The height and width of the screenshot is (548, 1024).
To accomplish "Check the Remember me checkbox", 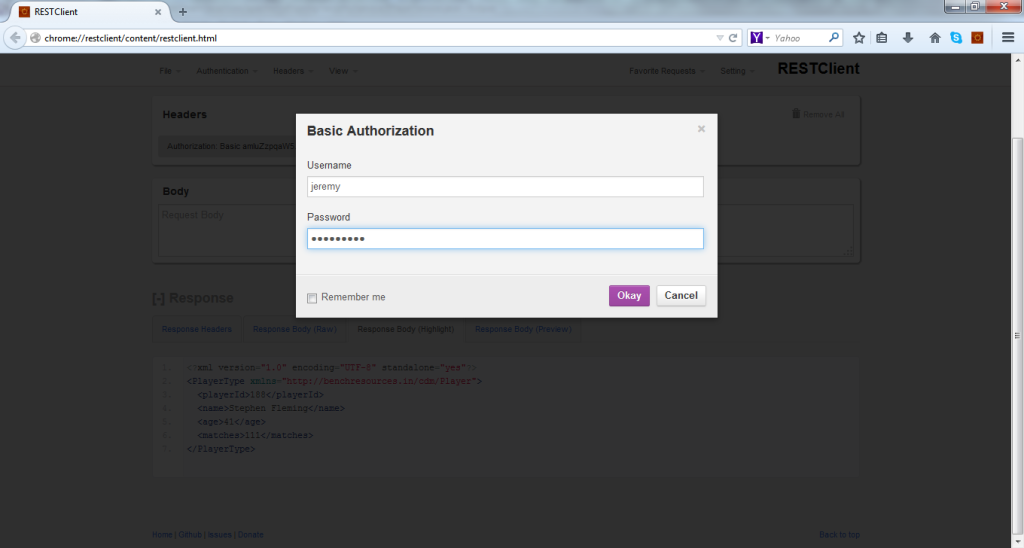I will [312, 297].
